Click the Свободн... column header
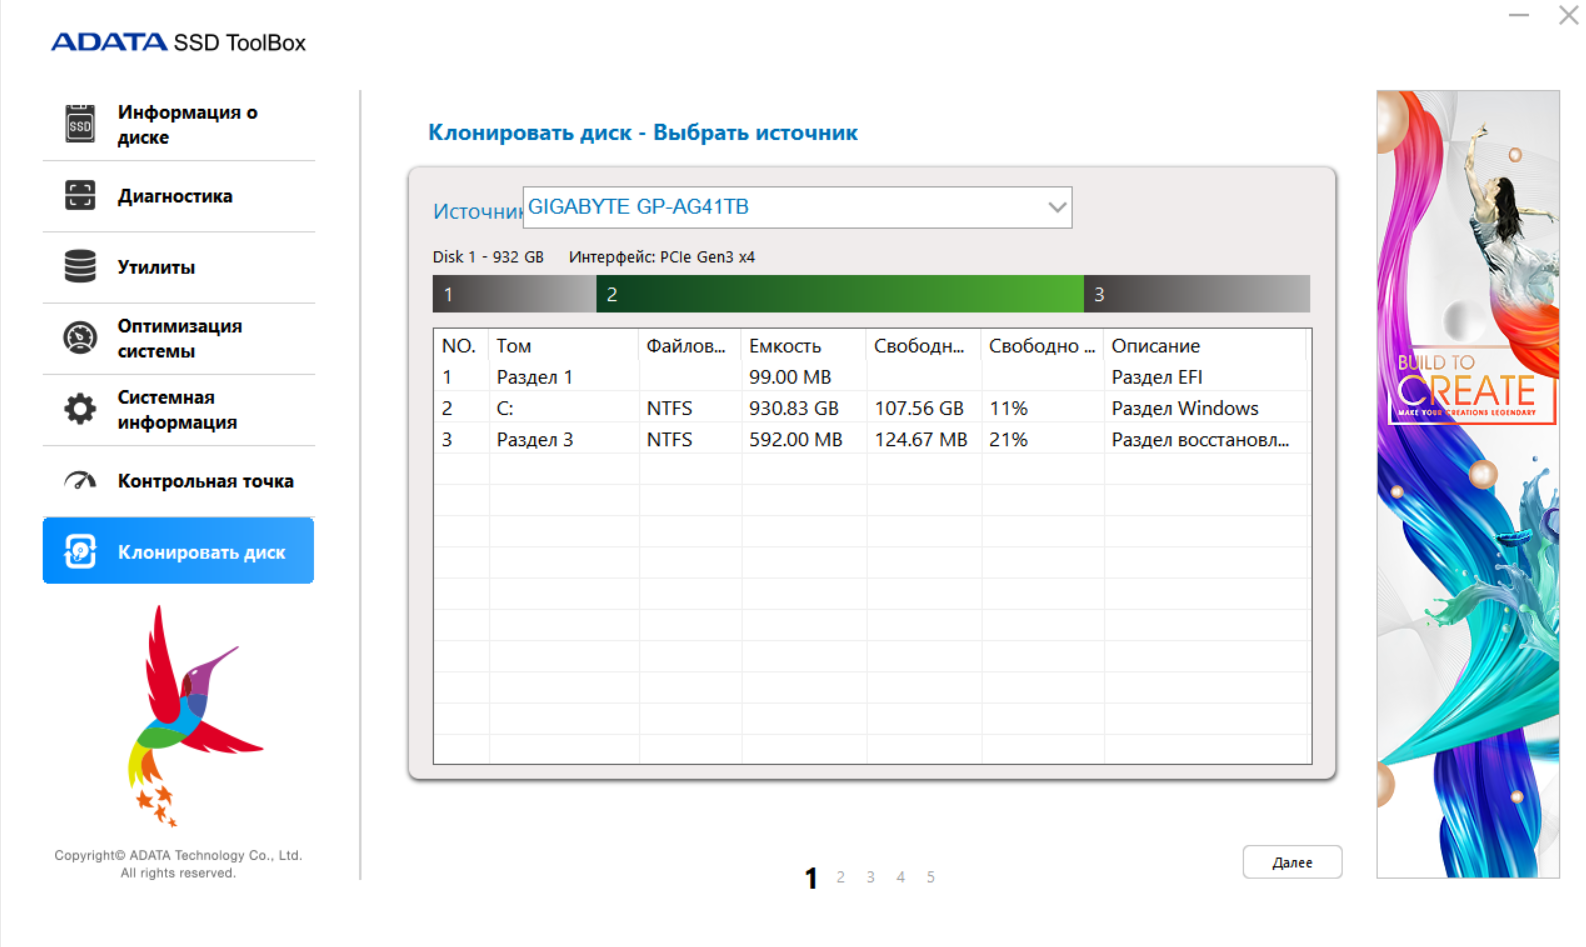The width and height of the screenshot is (1586, 947). (924, 346)
